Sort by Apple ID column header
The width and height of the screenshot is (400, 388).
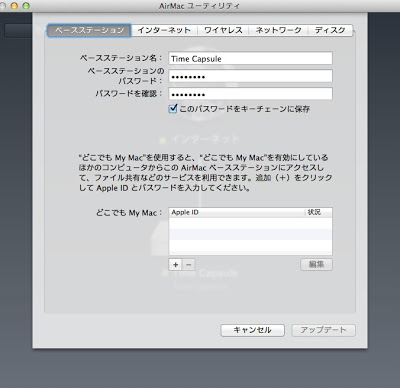tap(237, 212)
